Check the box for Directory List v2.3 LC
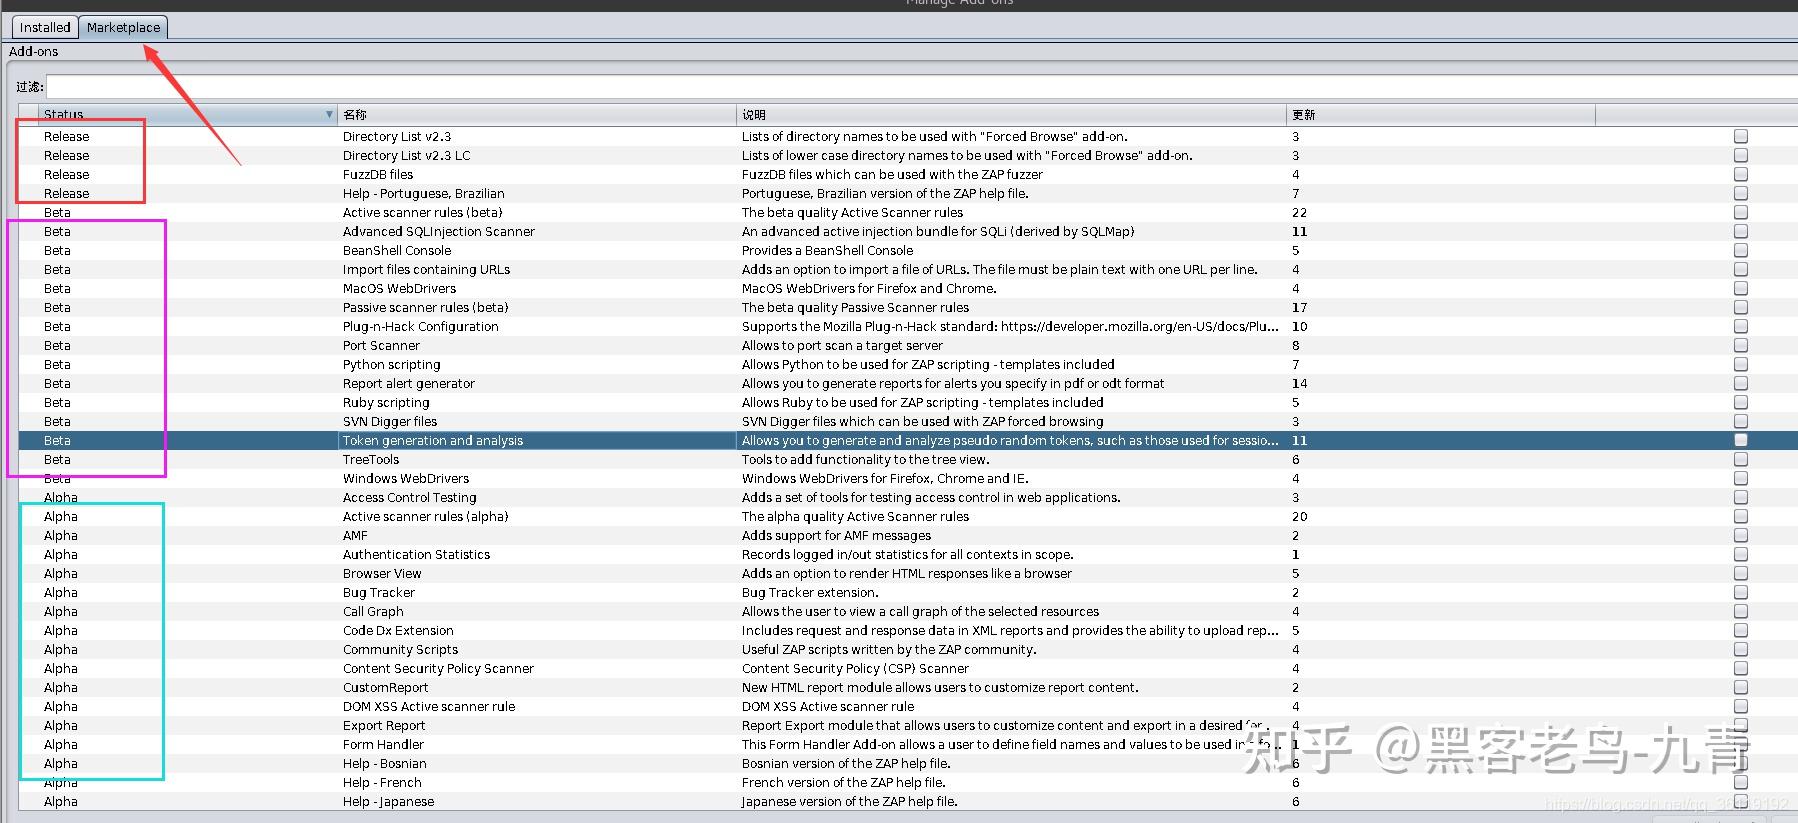The image size is (1798, 823). click(x=1741, y=155)
